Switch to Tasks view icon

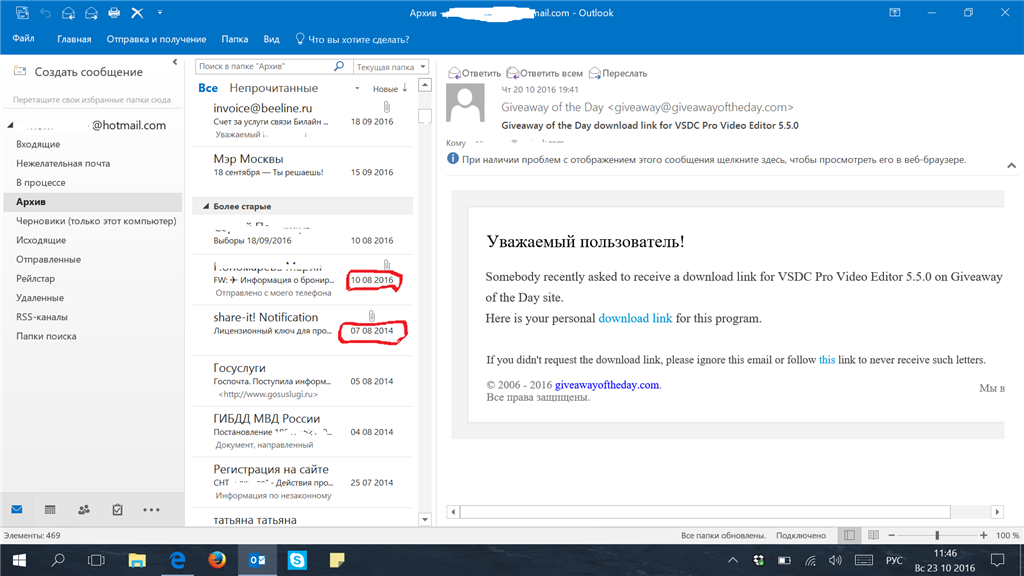click(118, 509)
